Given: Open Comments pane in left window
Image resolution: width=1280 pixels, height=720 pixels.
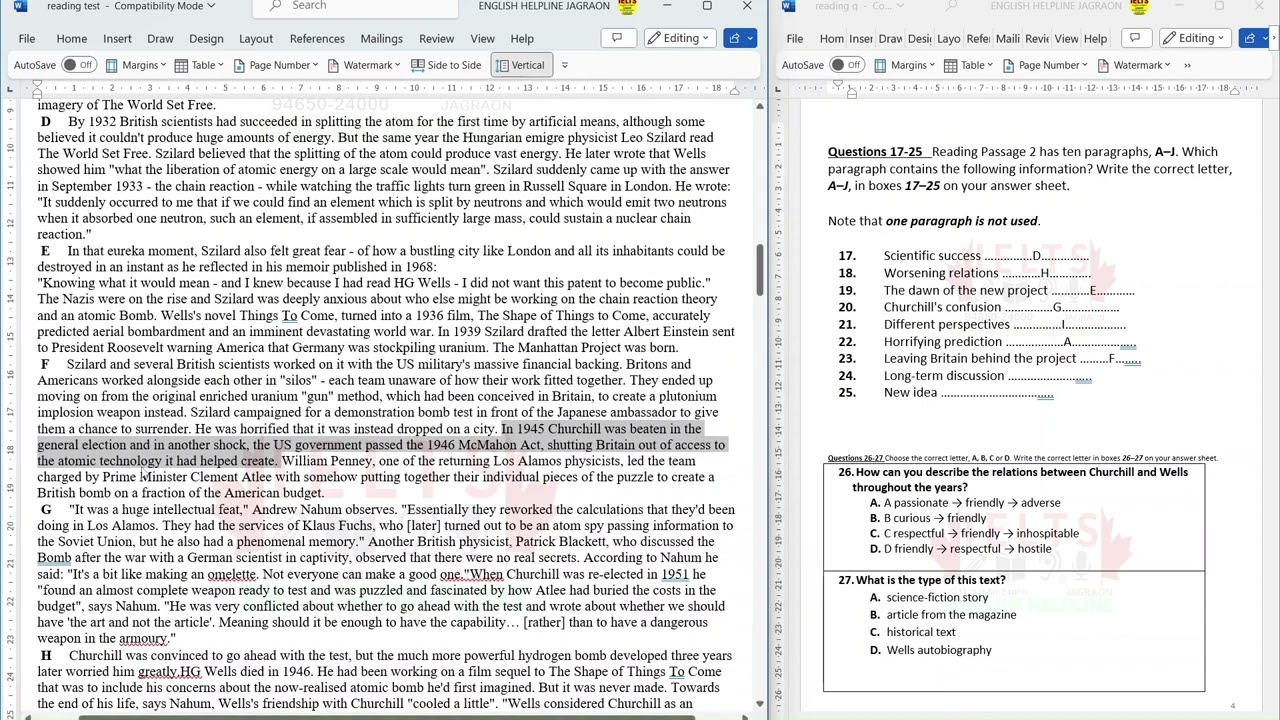Looking at the screenshot, I should [617, 38].
